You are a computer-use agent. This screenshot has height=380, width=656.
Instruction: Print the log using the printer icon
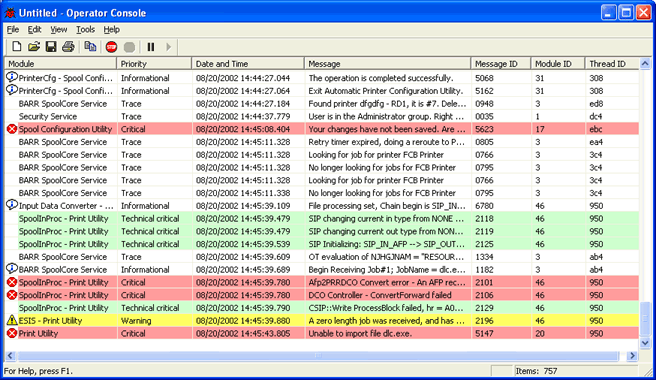click(x=68, y=47)
